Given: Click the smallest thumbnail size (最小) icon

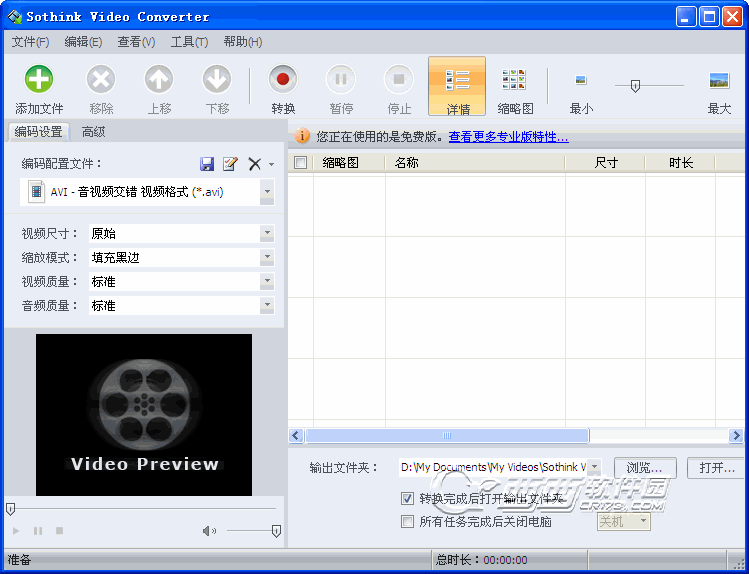Looking at the screenshot, I should [x=581, y=80].
